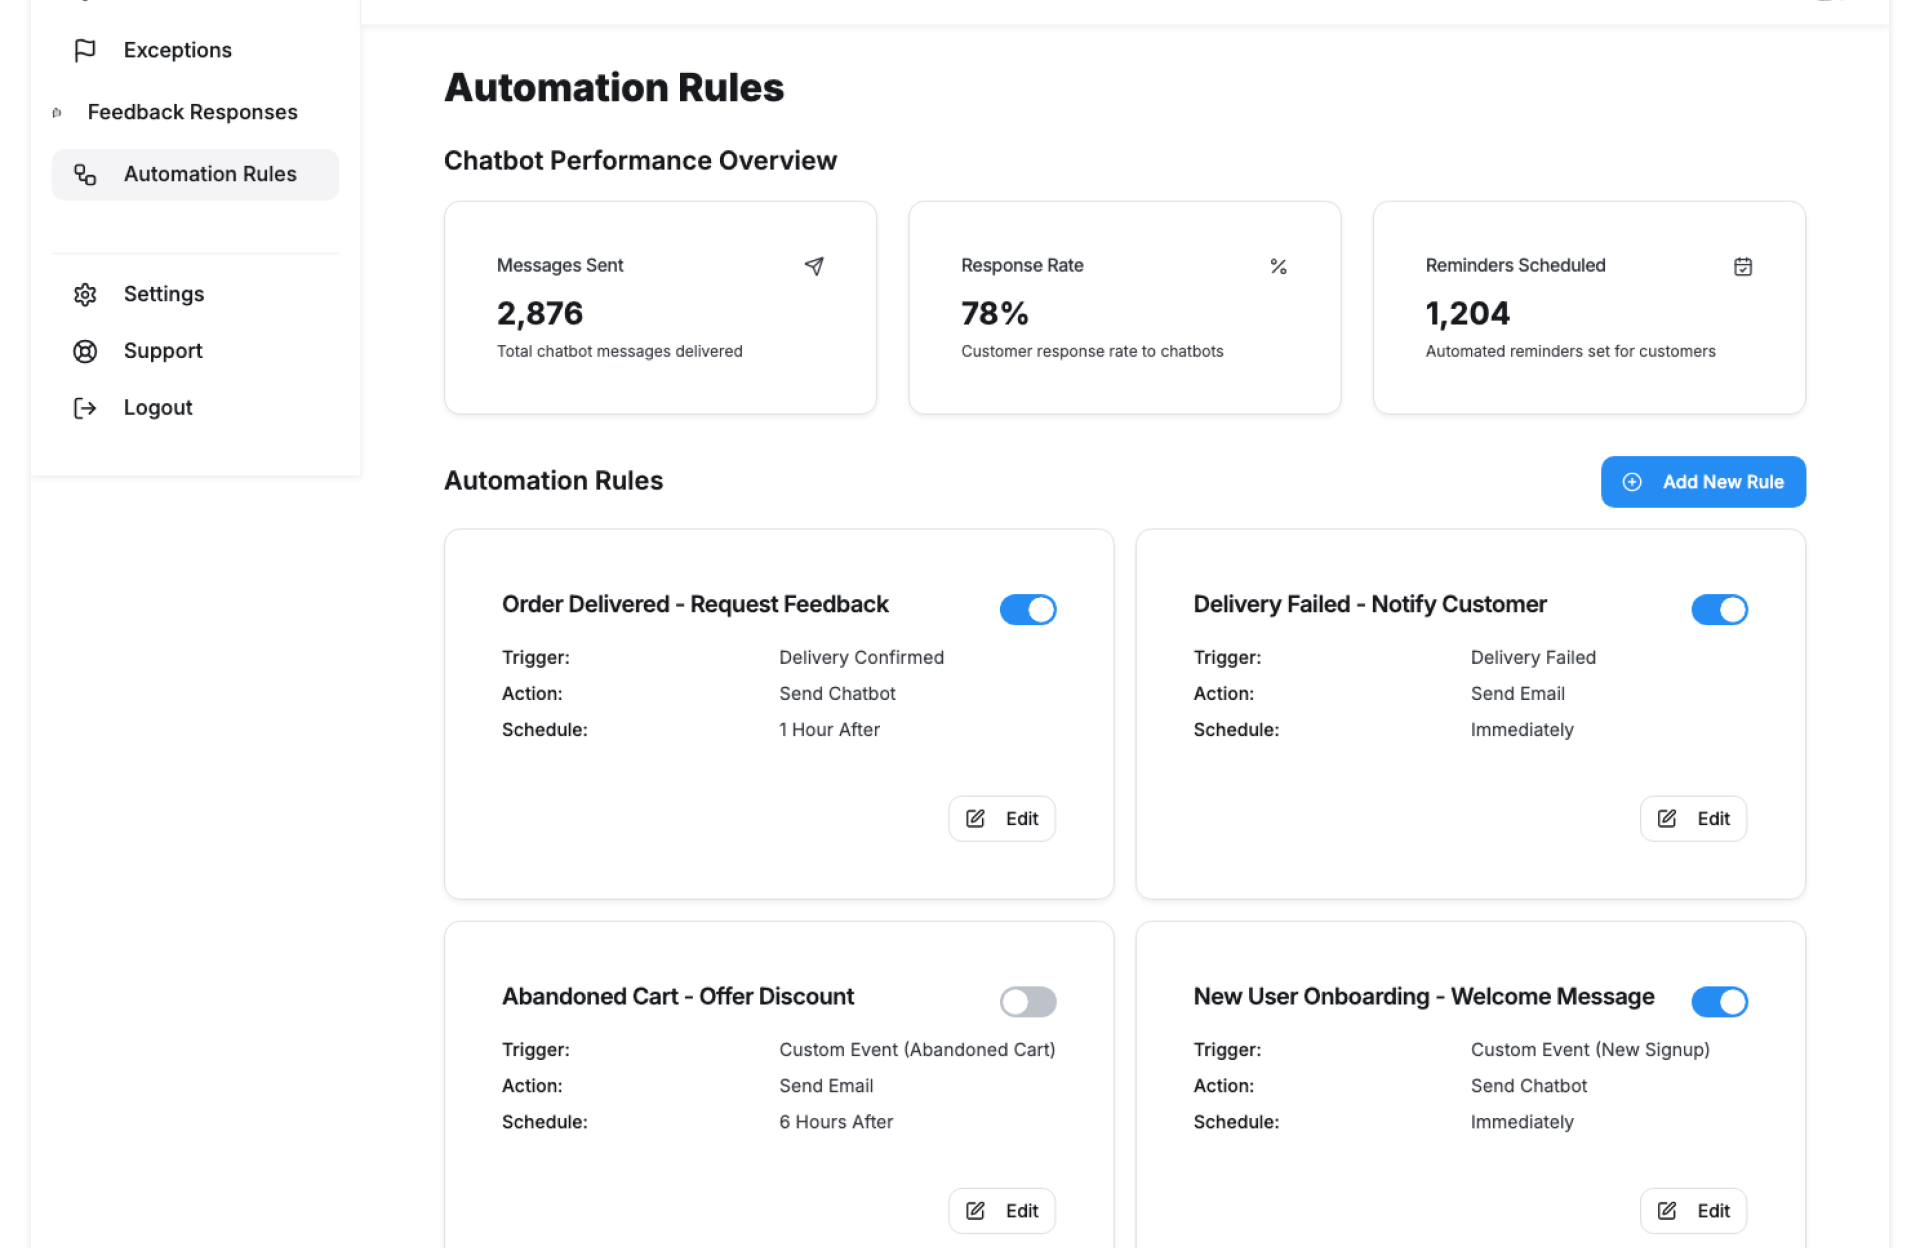Open Feedback Responses in sidebar
The height and width of the screenshot is (1248, 1920).
[x=193, y=112]
